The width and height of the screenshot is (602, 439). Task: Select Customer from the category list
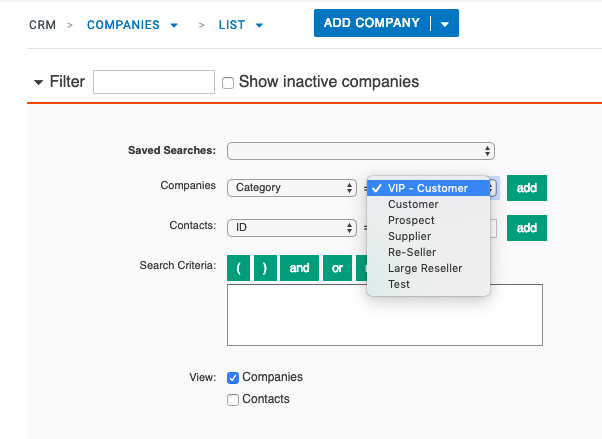coord(413,204)
